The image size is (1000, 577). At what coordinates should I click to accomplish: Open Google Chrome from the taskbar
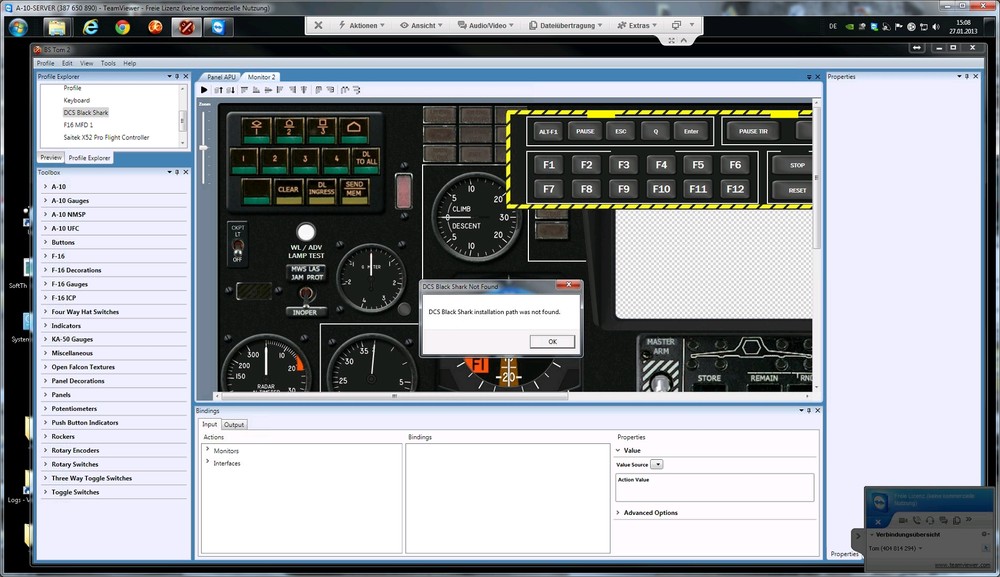tap(122, 27)
